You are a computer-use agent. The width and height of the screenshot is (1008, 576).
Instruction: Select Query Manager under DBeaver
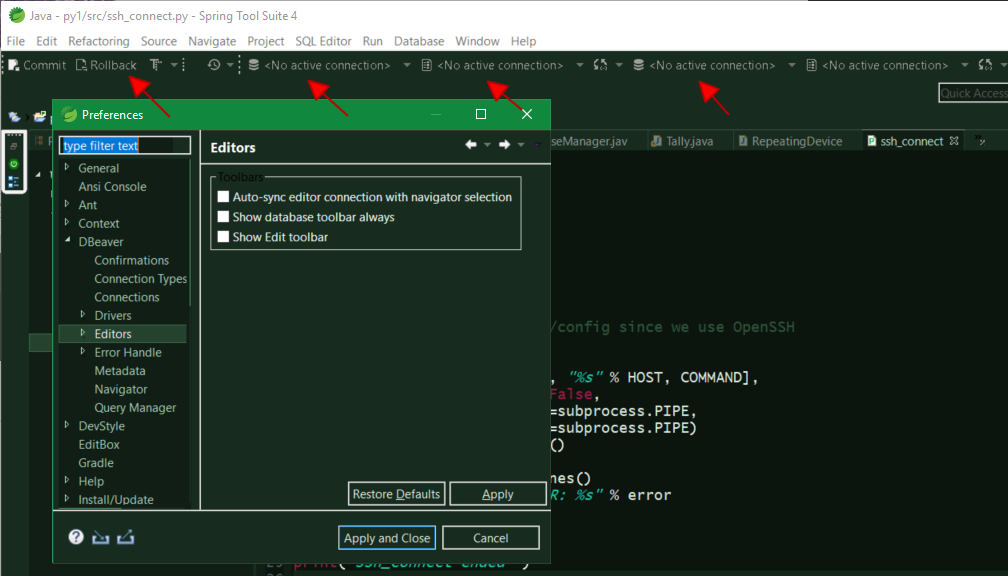135,408
